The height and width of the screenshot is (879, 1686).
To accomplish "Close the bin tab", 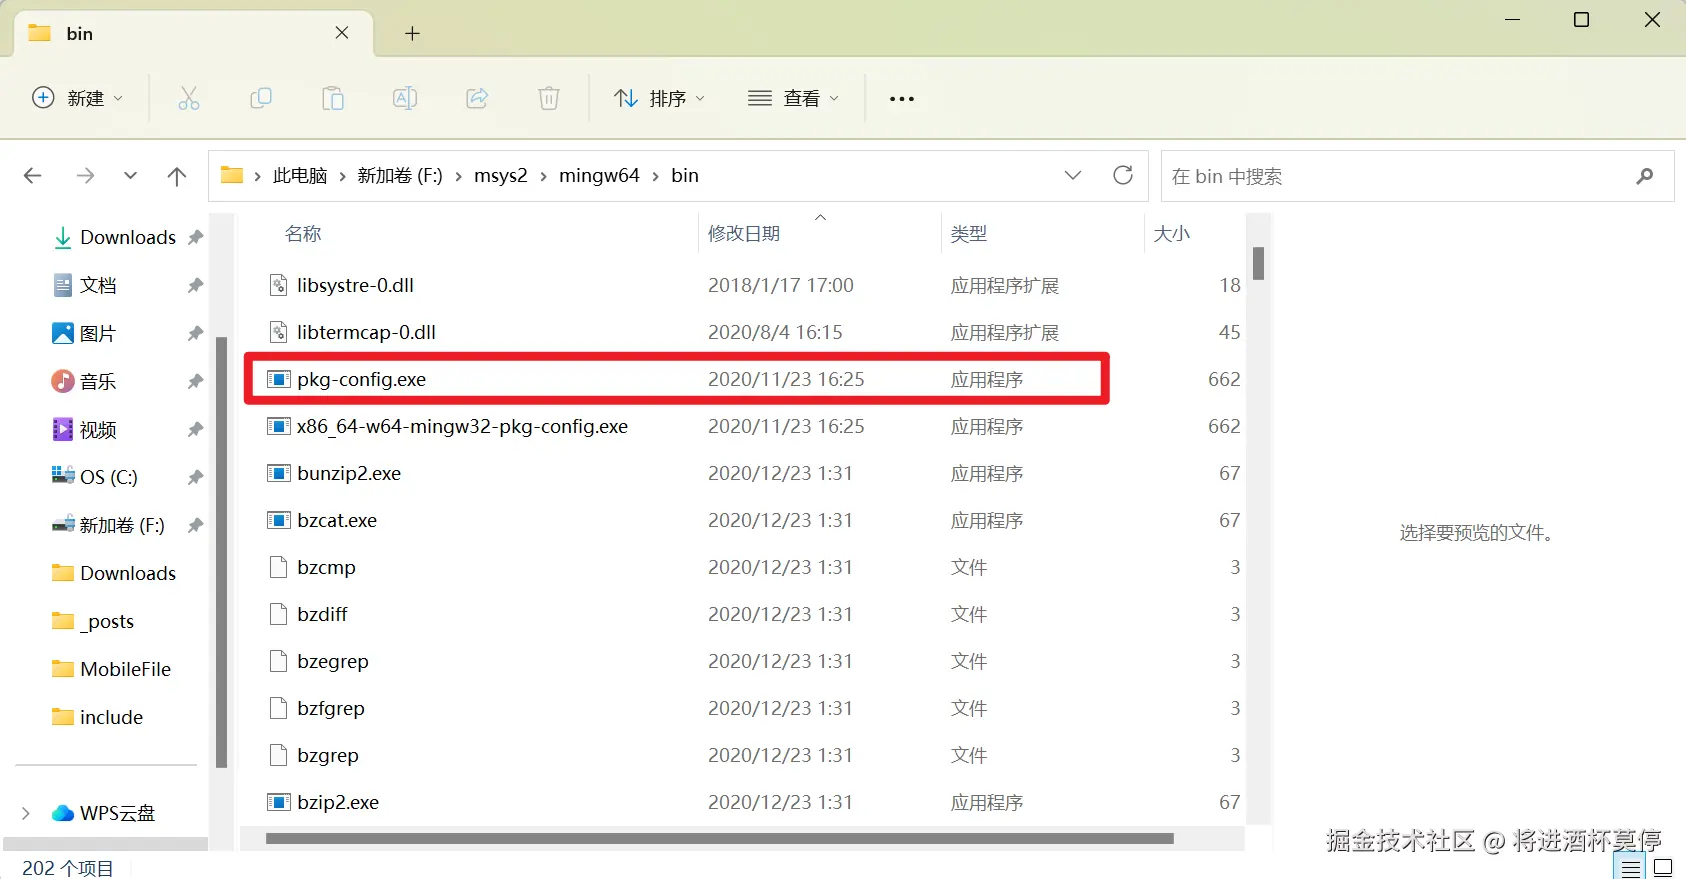I will pos(342,33).
